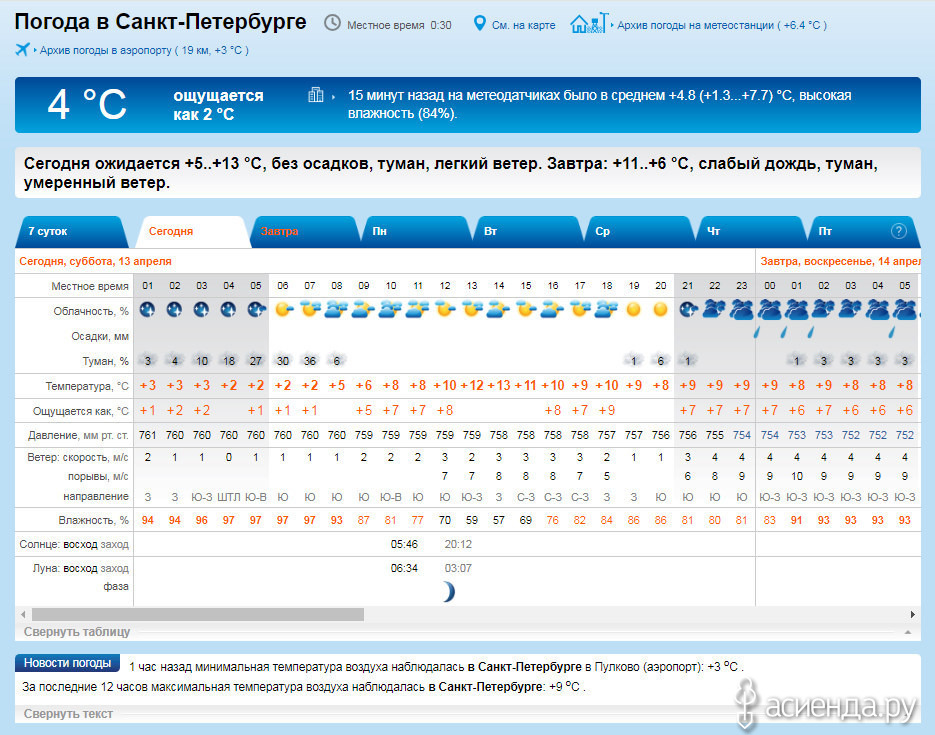Click the rain drop under tomorrow 00 hour
935x735 pixels.
757,332
